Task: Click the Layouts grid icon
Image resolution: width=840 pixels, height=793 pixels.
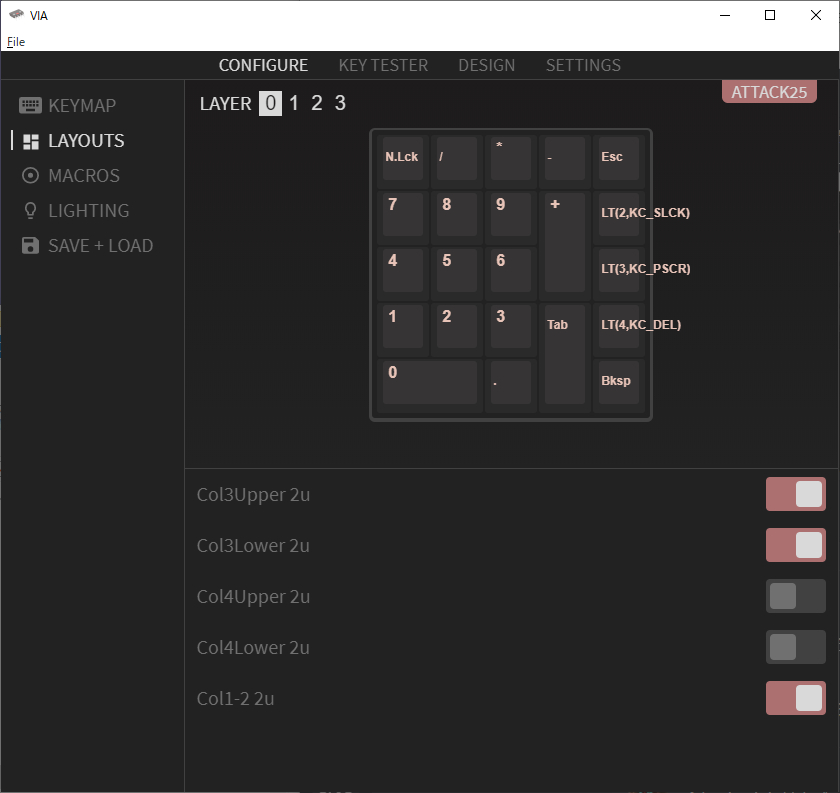Action: (x=31, y=141)
